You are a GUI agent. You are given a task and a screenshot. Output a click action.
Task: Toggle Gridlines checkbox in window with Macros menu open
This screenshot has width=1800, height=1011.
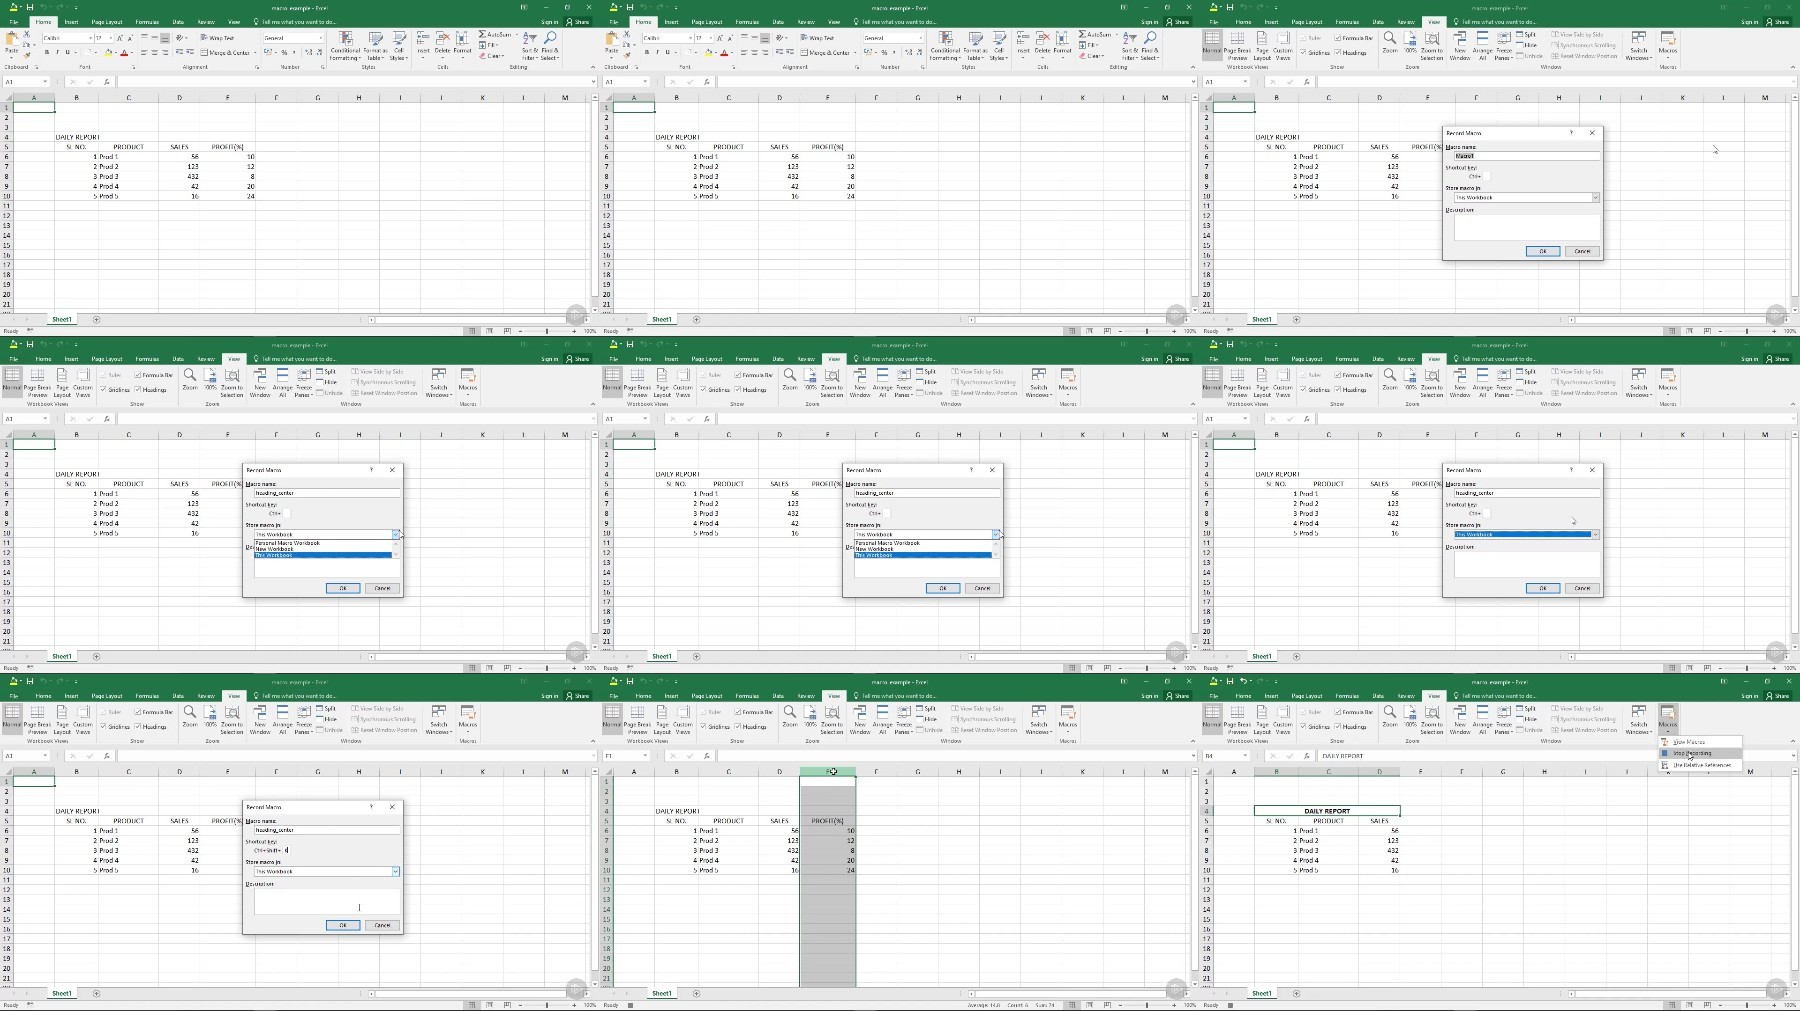tap(1303, 726)
